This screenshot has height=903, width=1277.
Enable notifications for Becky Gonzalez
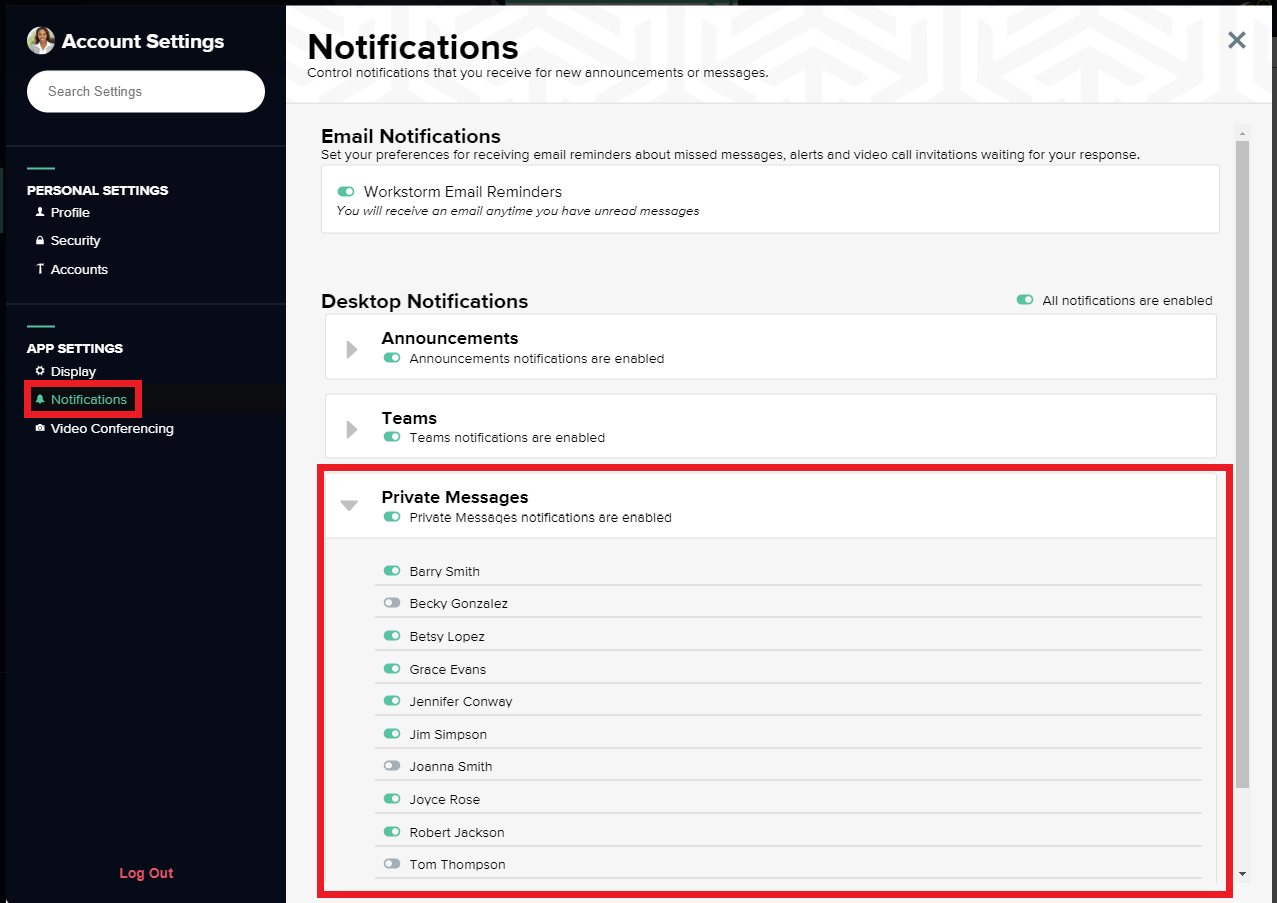pyautogui.click(x=392, y=603)
